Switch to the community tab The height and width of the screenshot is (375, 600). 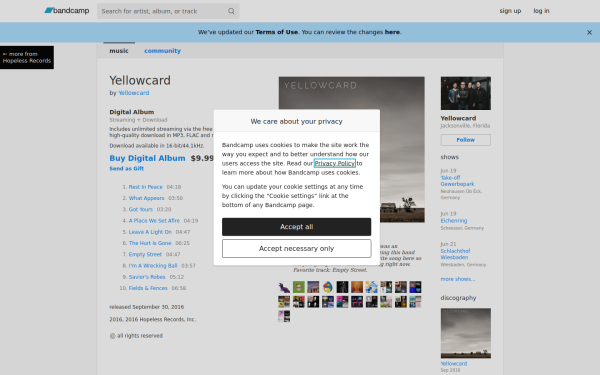[162, 51]
